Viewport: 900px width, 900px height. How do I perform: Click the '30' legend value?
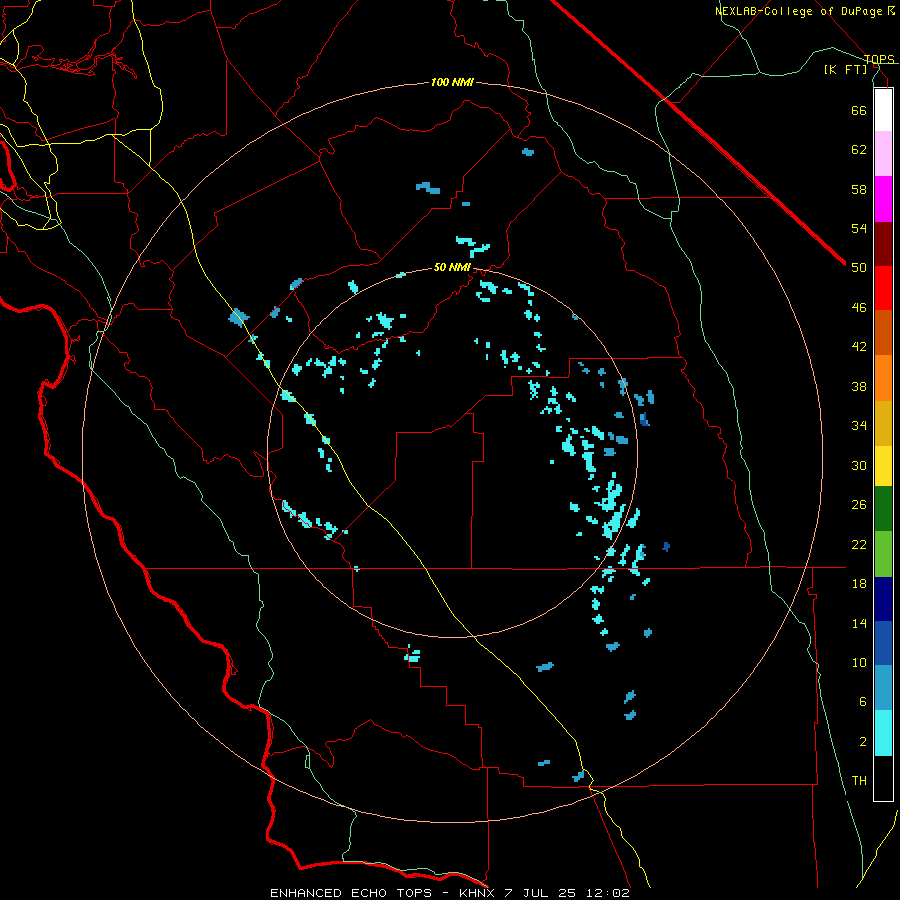859,465
